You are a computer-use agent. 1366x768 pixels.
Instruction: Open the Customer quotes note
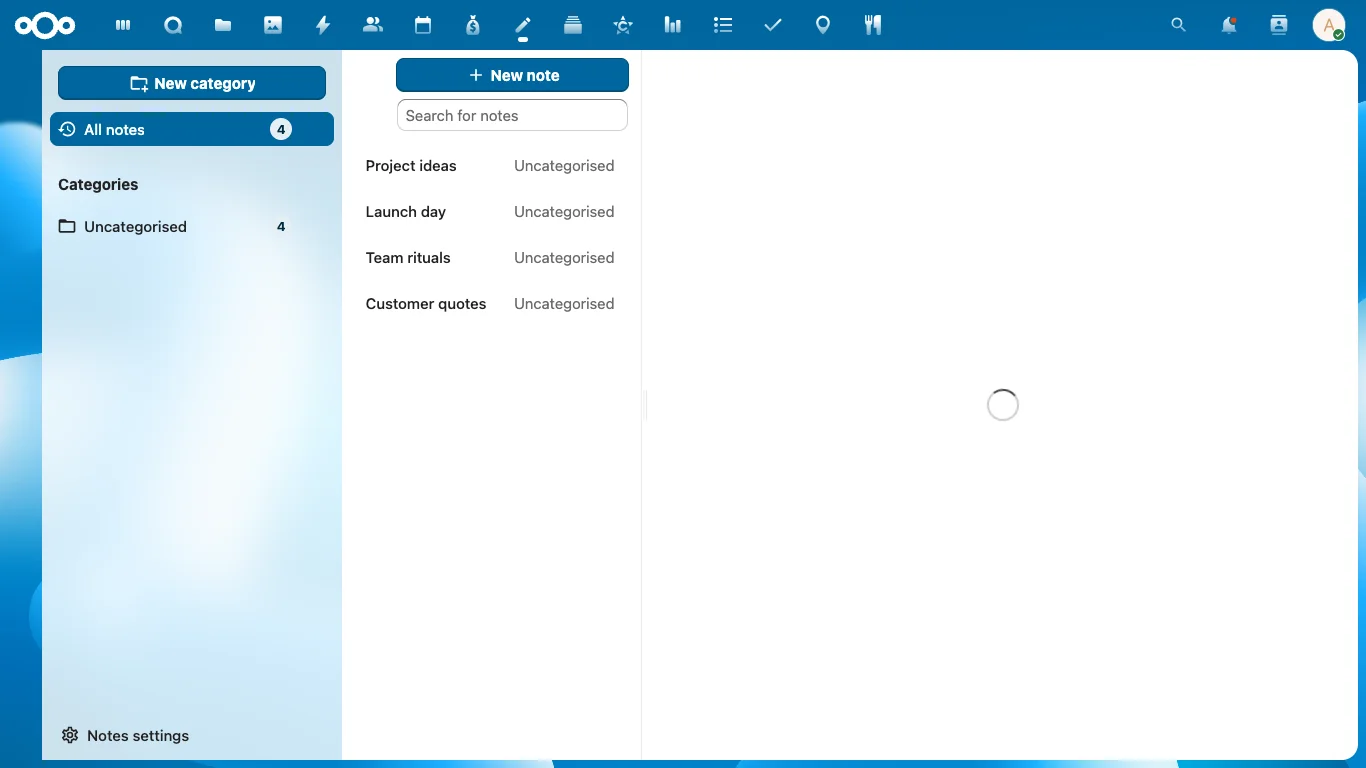pos(491,304)
